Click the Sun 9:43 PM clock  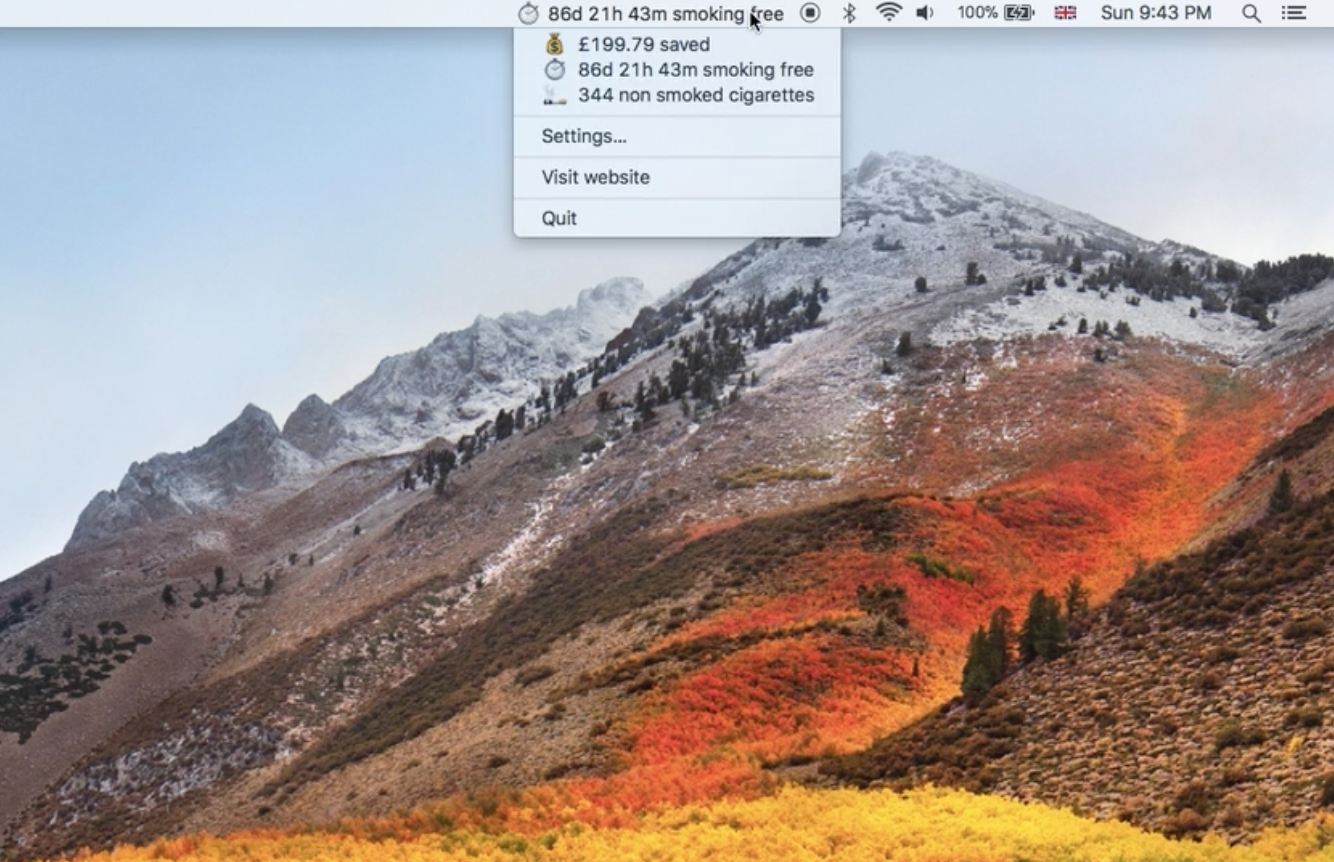[x=1155, y=13]
